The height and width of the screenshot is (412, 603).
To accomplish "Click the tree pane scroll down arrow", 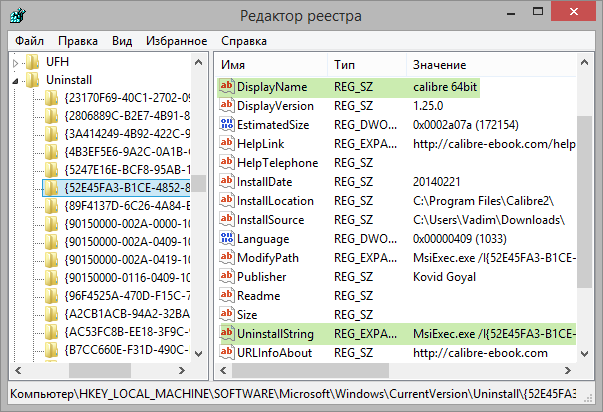I will (198, 354).
